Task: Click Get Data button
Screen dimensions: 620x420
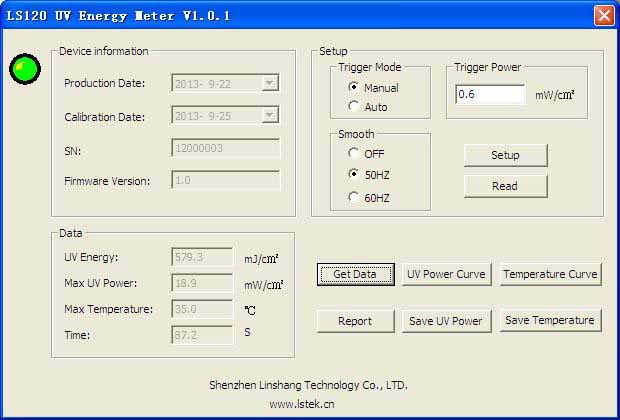Action: [x=355, y=274]
